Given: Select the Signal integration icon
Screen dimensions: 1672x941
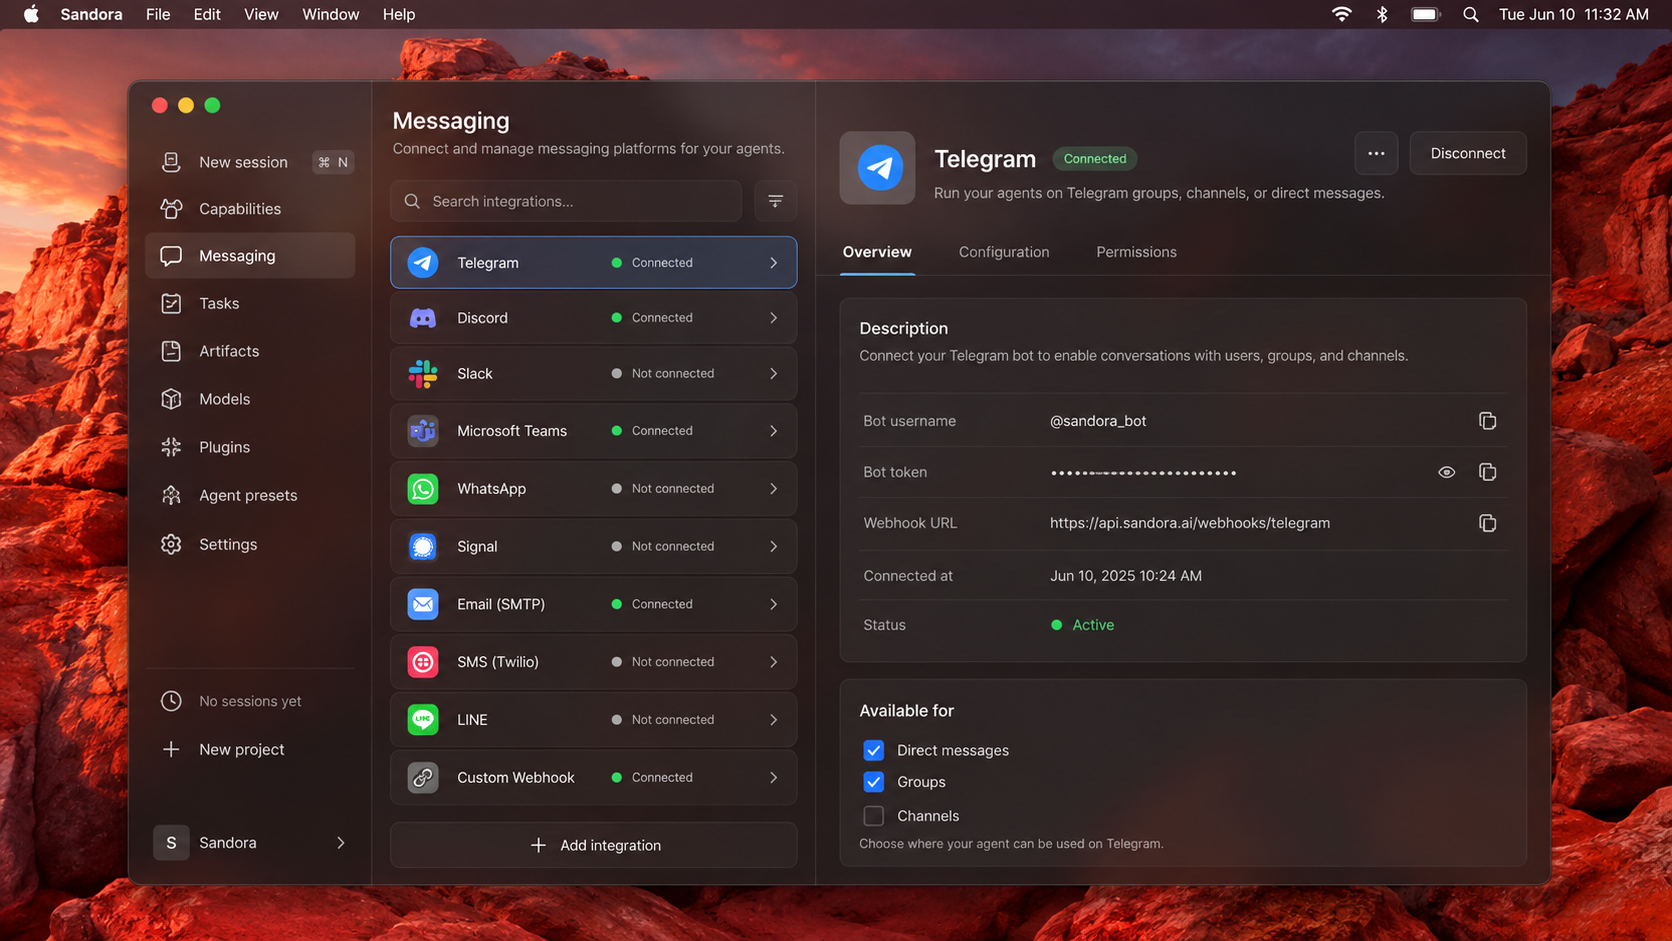Looking at the screenshot, I should [423, 546].
